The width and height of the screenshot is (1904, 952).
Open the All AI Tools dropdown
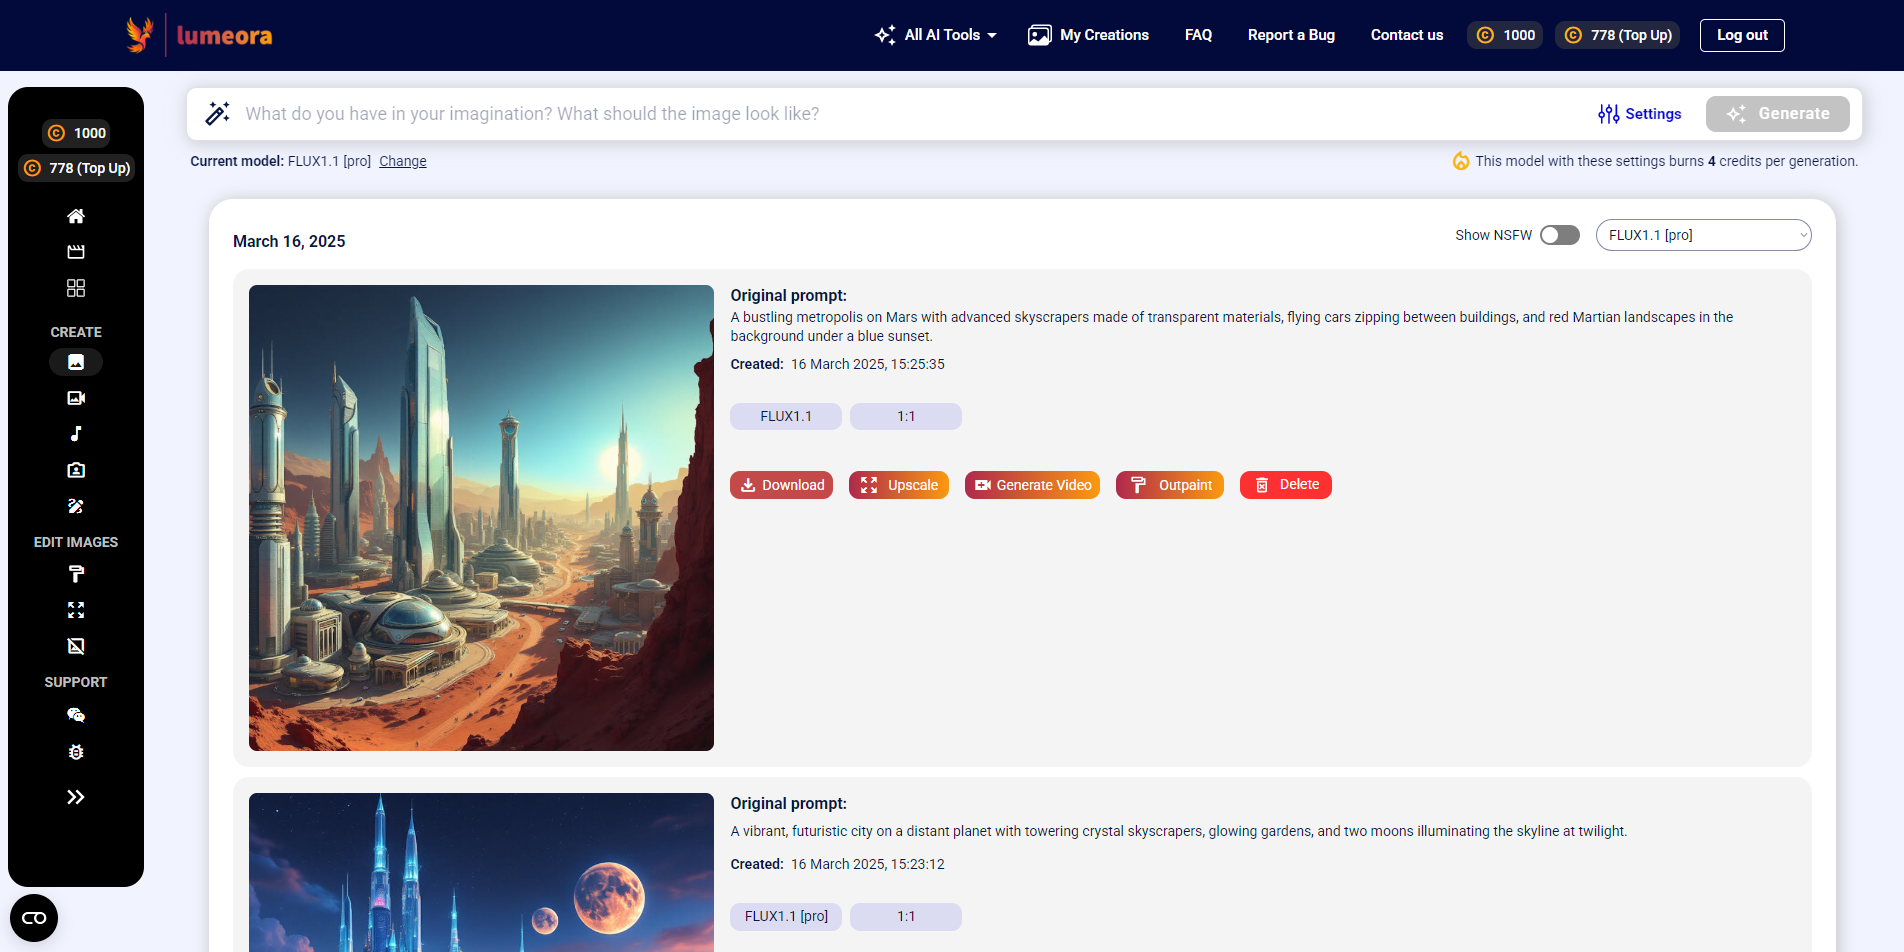pos(936,35)
